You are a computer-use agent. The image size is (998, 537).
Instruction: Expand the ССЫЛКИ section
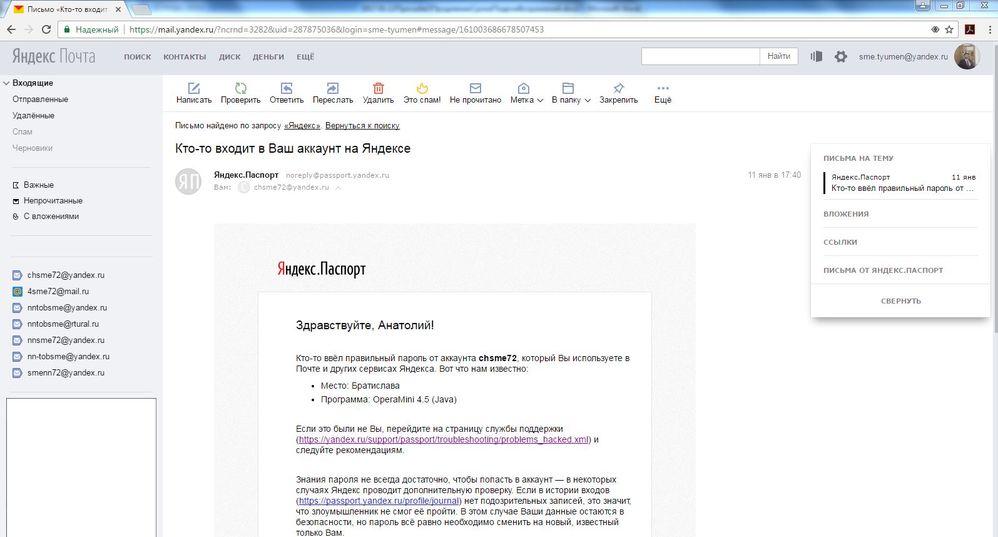840,242
